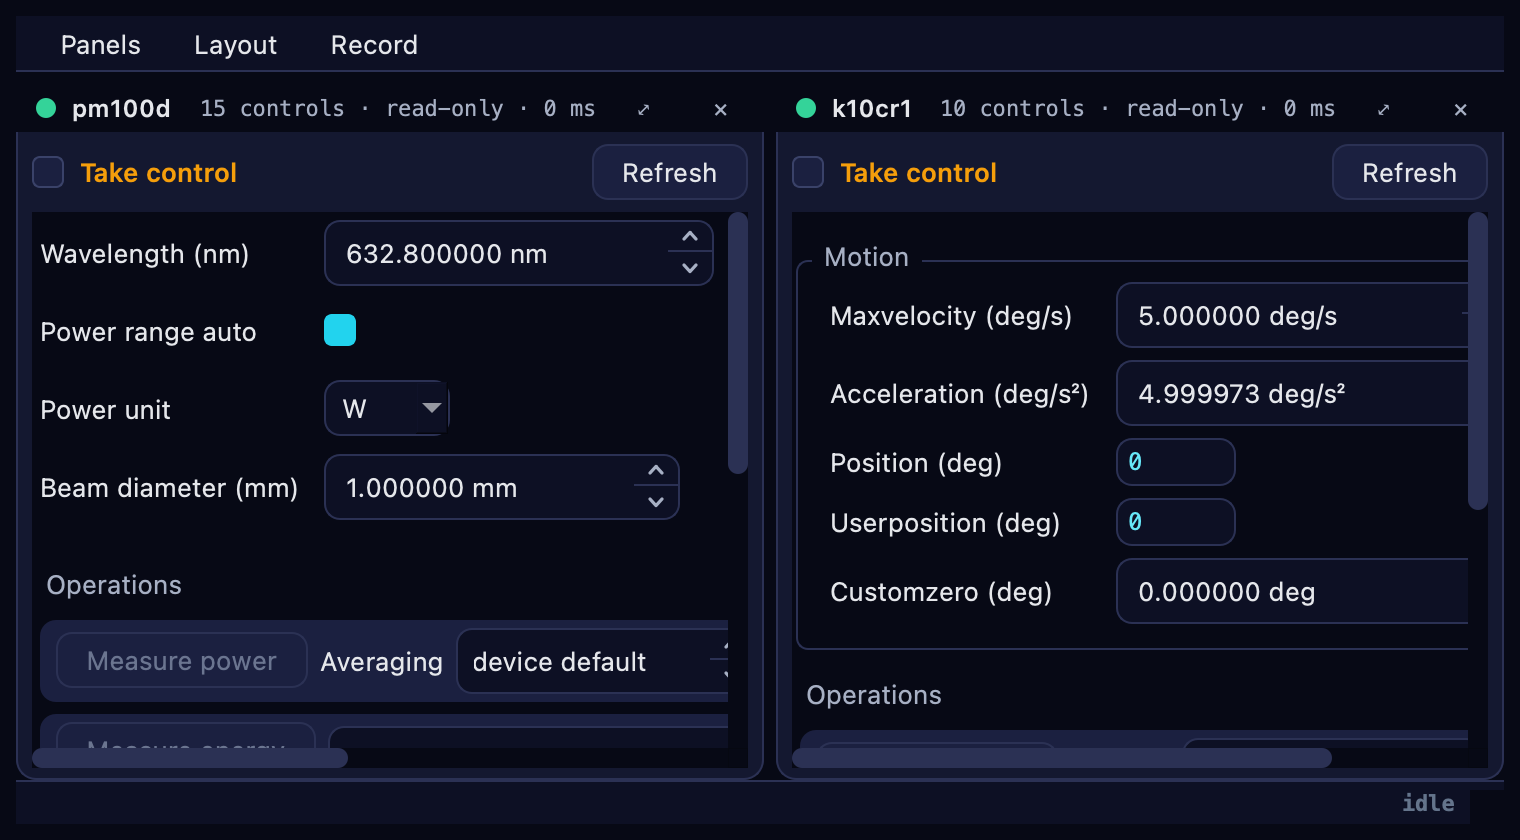
Task: Open the Power unit dropdown
Action: pos(387,408)
